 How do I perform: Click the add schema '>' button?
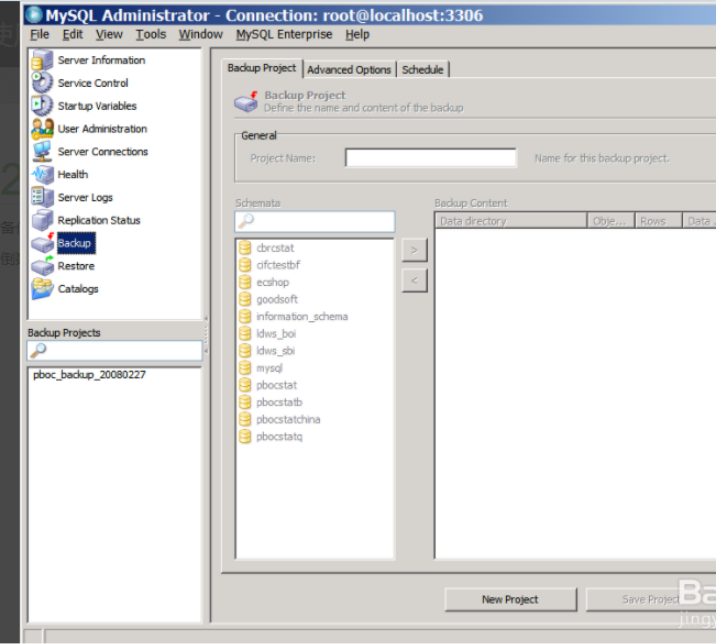pyautogui.click(x=414, y=250)
